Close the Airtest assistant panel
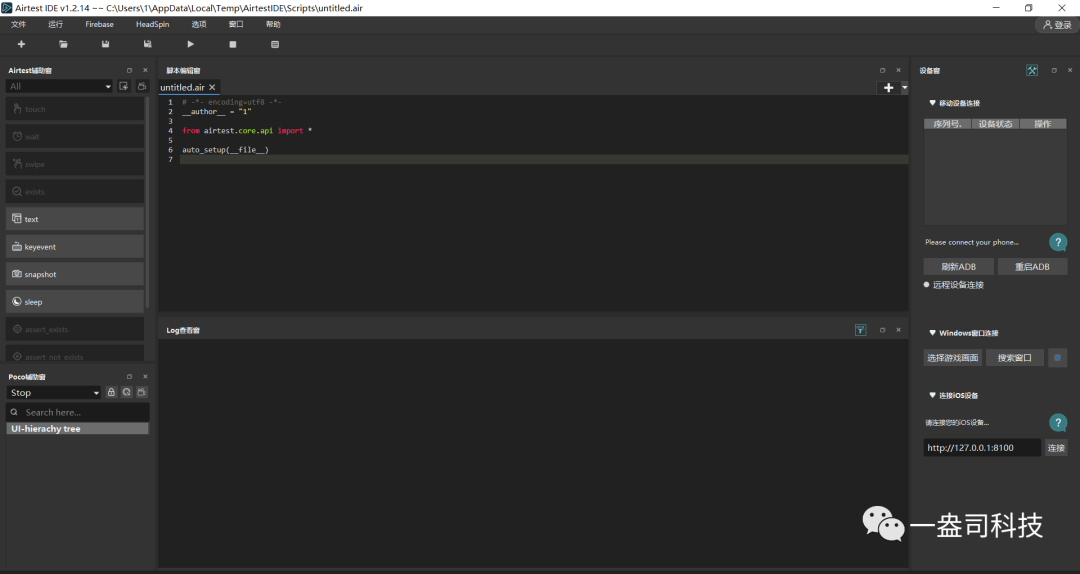The height and width of the screenshot is (574, 1080). click(x=145, y=70)
